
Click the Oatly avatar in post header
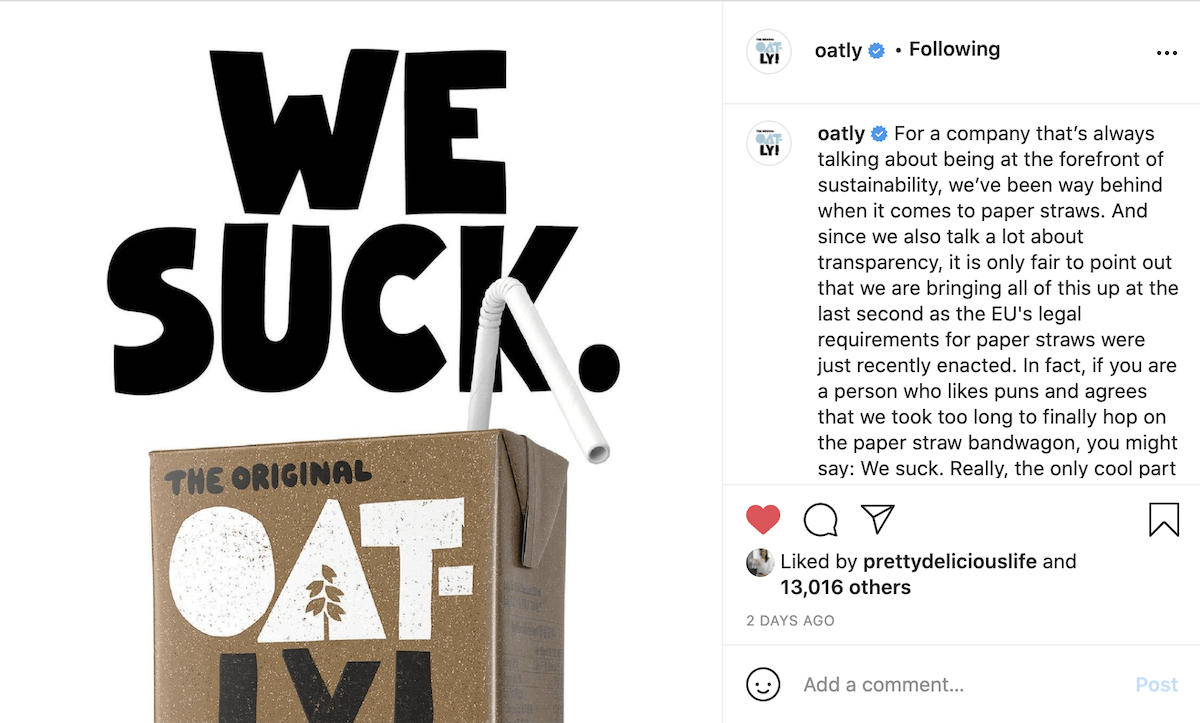pos(769,51)
